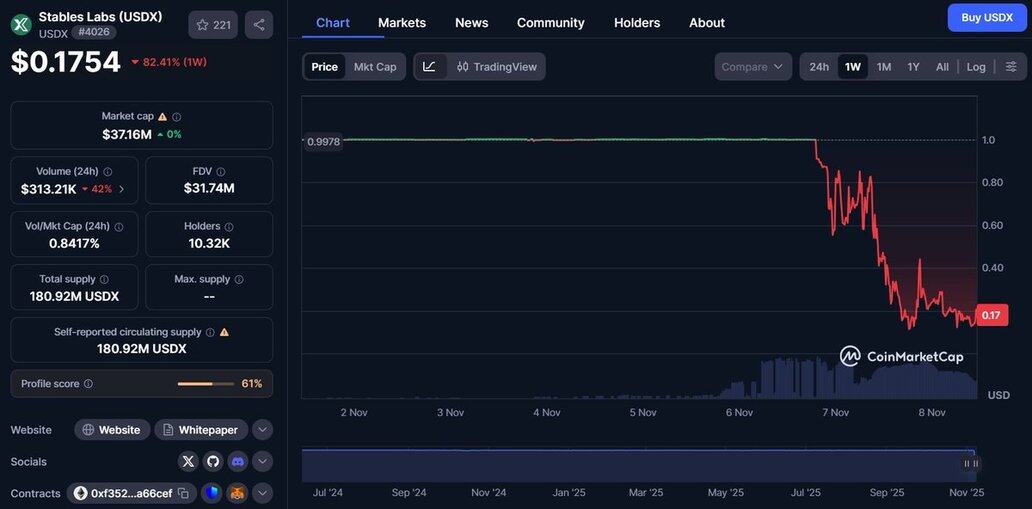Viewport: 1032px width, 509px height.
Task: Open the Compare dropdown
Action: click(x=753, y=67)
